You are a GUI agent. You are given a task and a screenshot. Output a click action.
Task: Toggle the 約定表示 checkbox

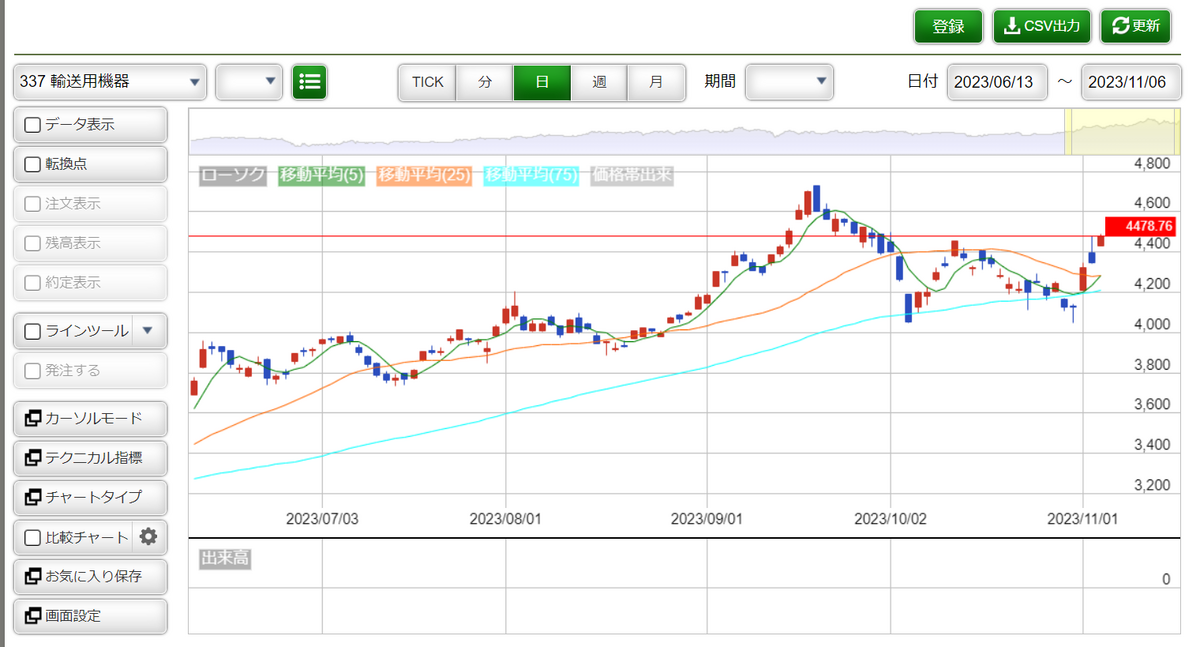pos(32,283)
